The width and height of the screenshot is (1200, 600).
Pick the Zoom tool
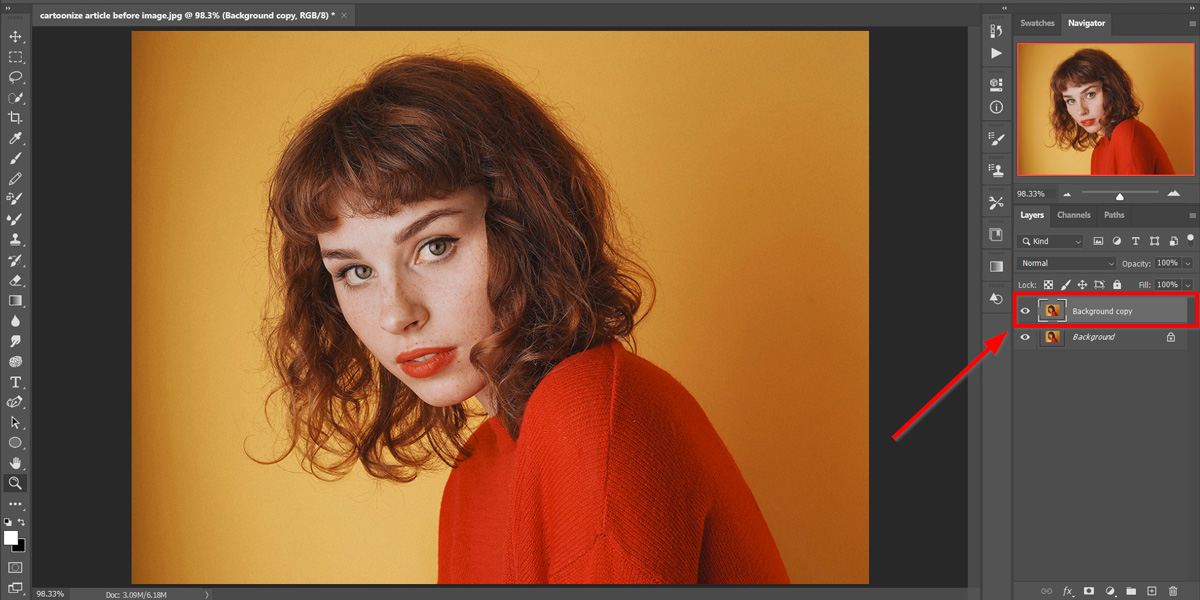point(15,483)
